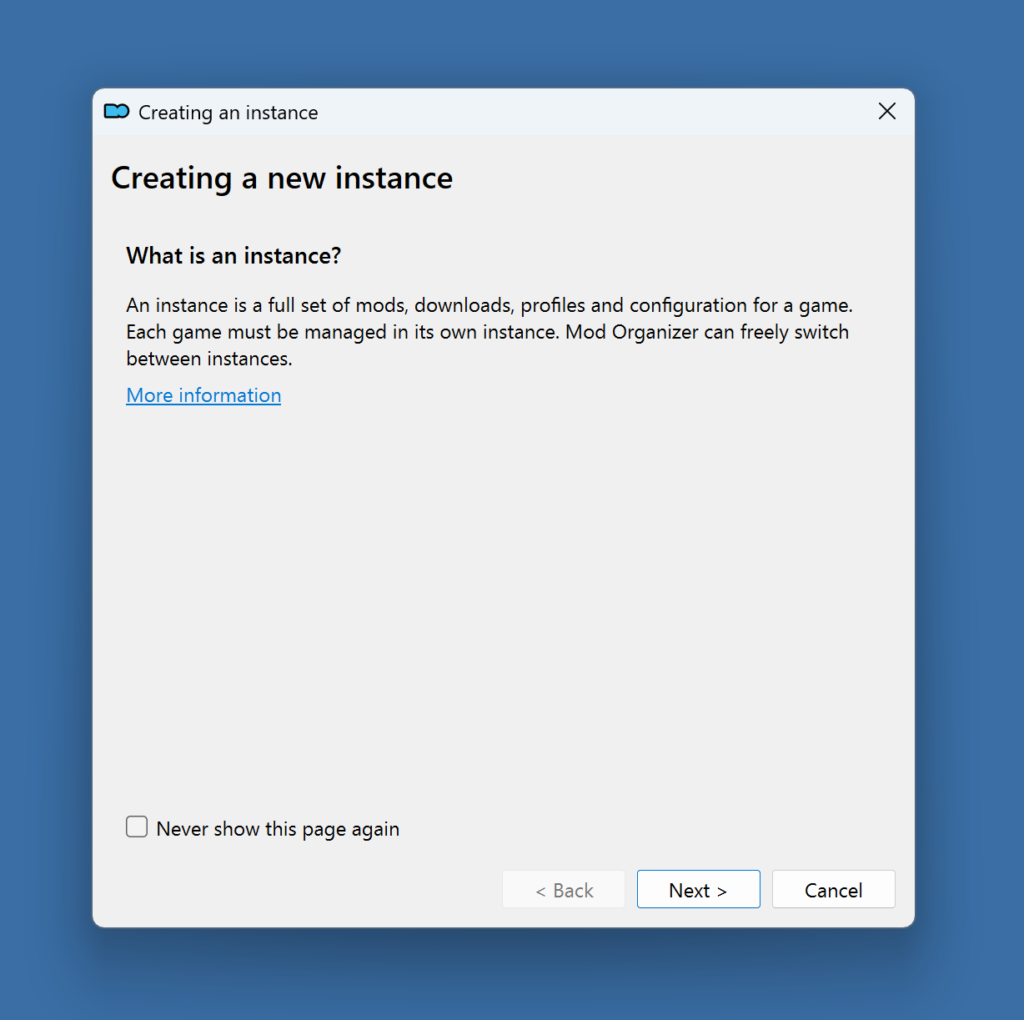Cancel the instance creation wizard

point(833,890)
